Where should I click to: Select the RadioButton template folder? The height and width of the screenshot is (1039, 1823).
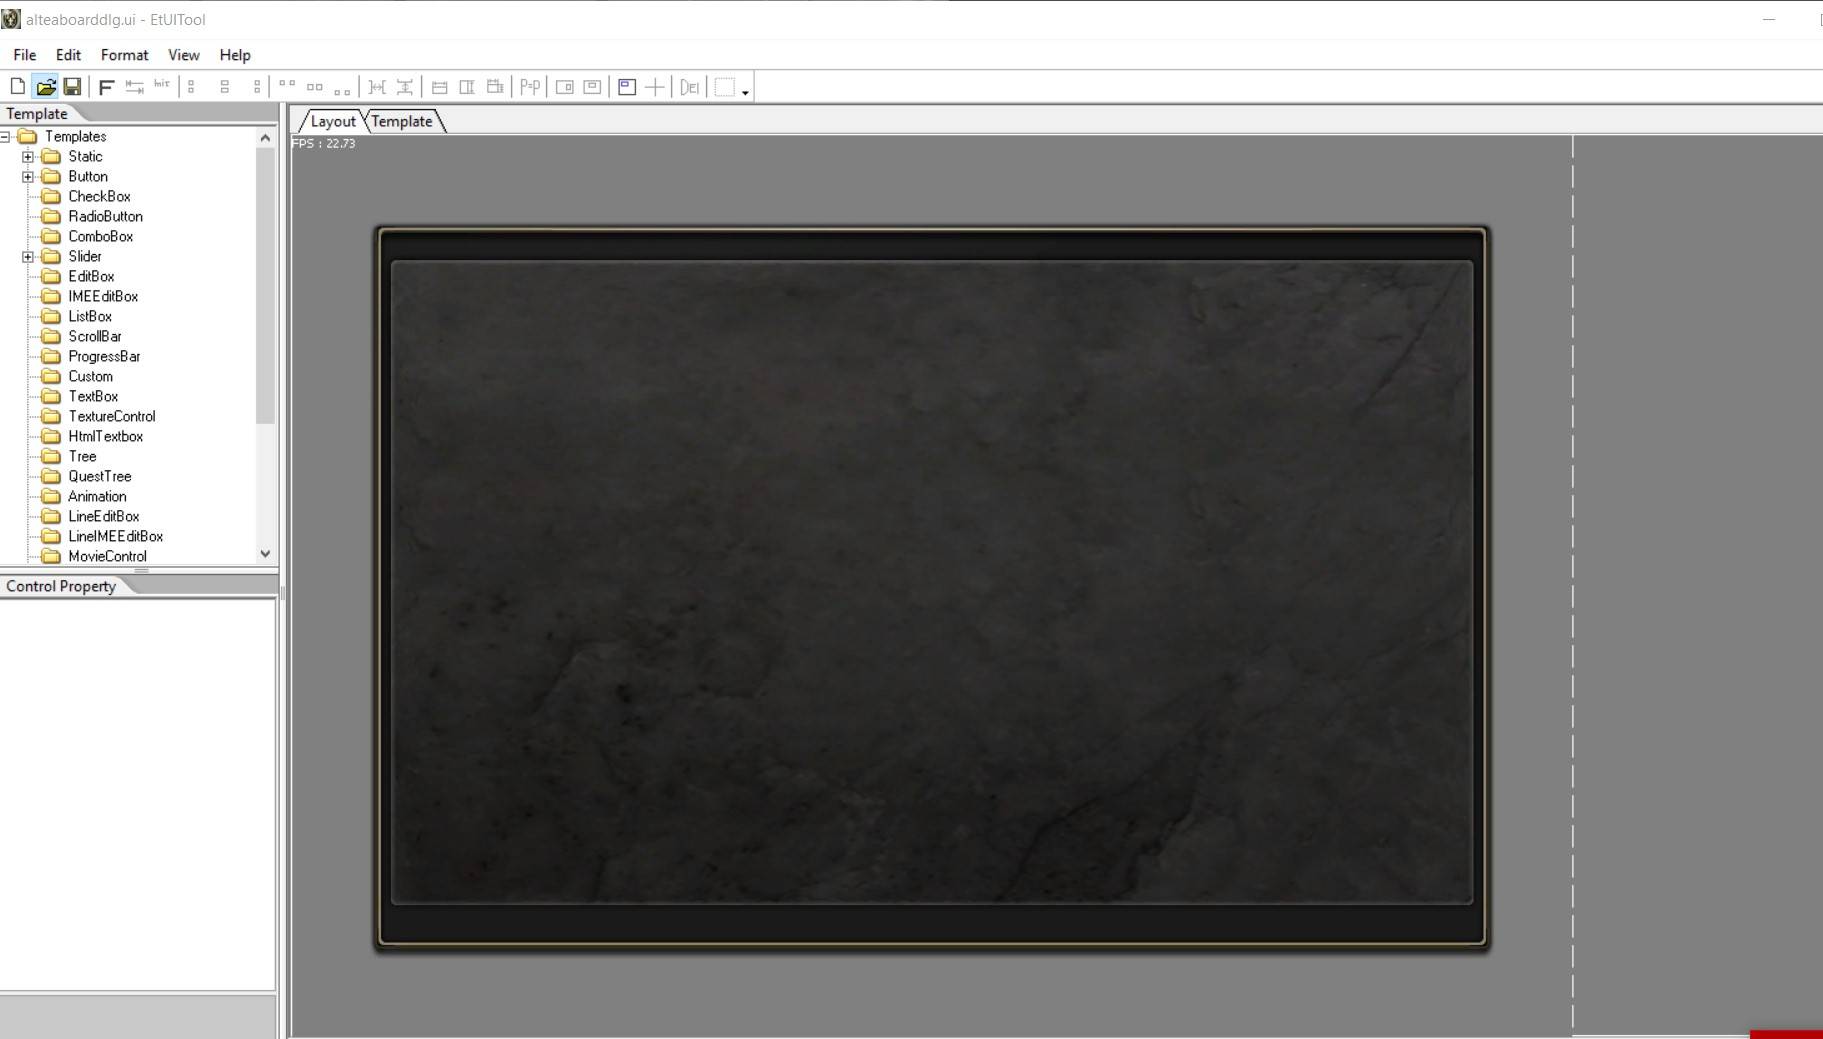tap(105, 216)
